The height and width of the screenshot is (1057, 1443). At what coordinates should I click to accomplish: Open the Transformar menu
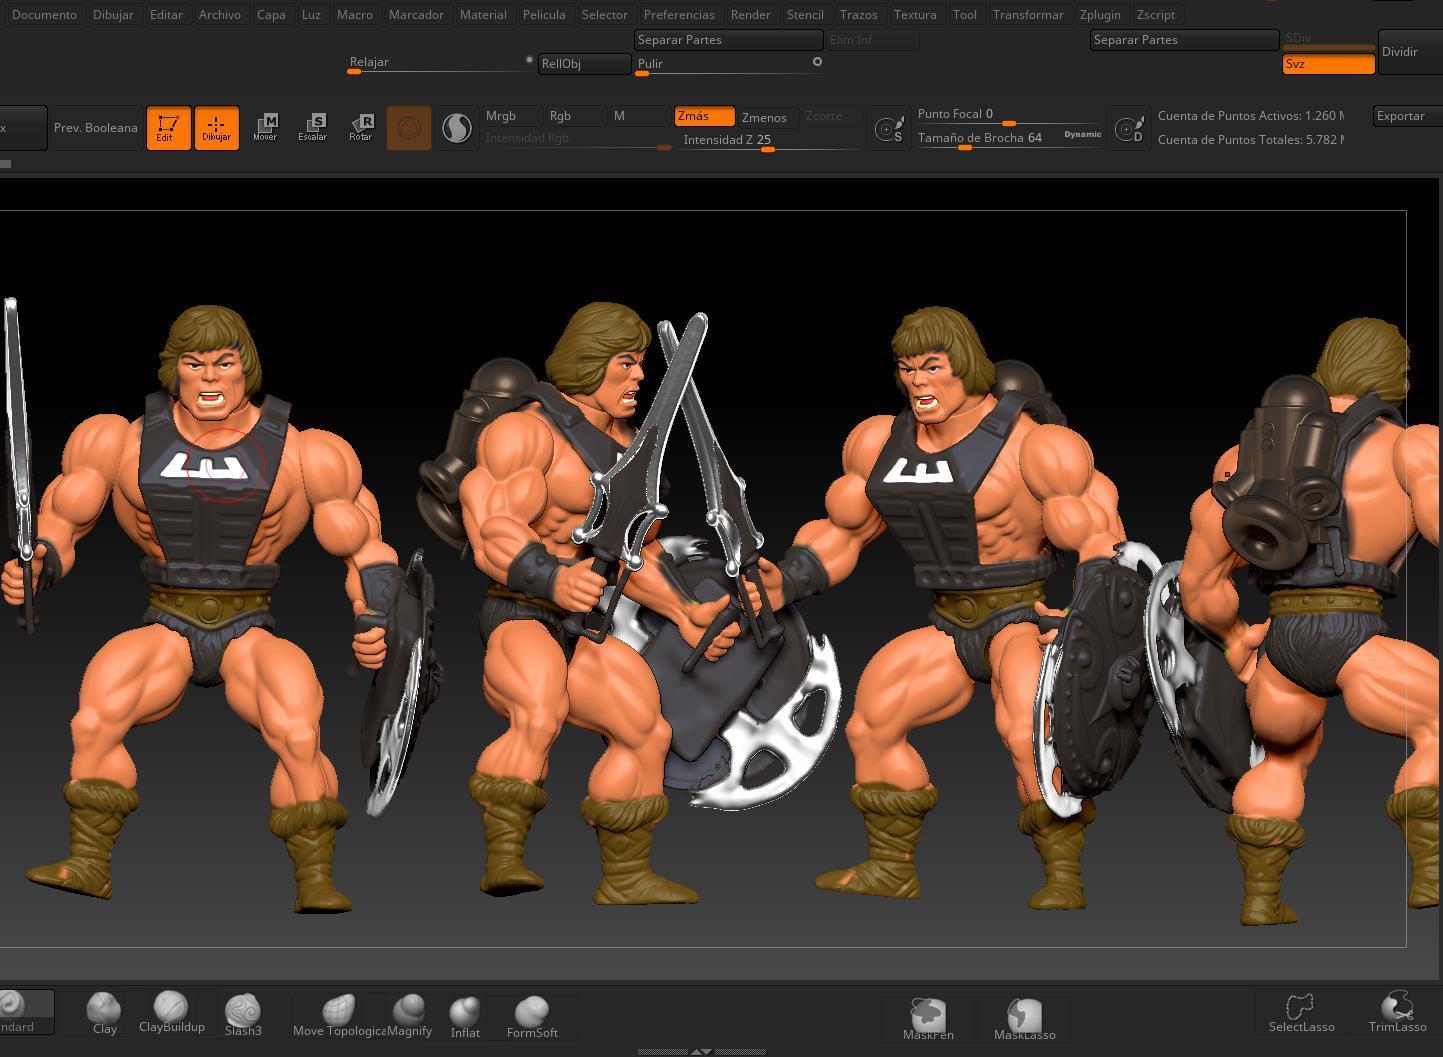1028,15
